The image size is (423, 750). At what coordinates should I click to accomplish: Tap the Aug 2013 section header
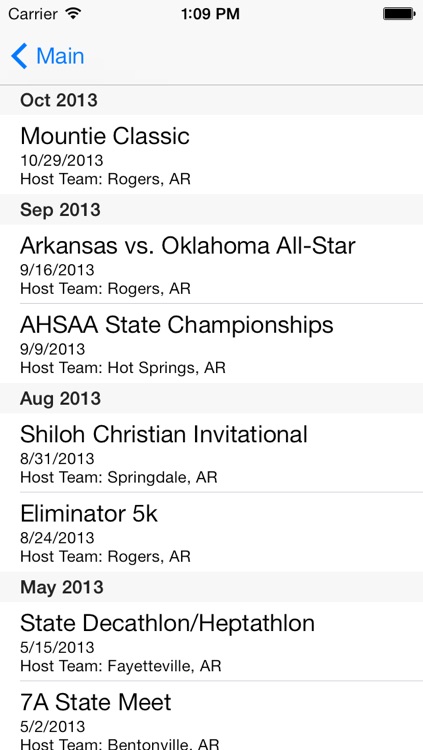point(212,398)
